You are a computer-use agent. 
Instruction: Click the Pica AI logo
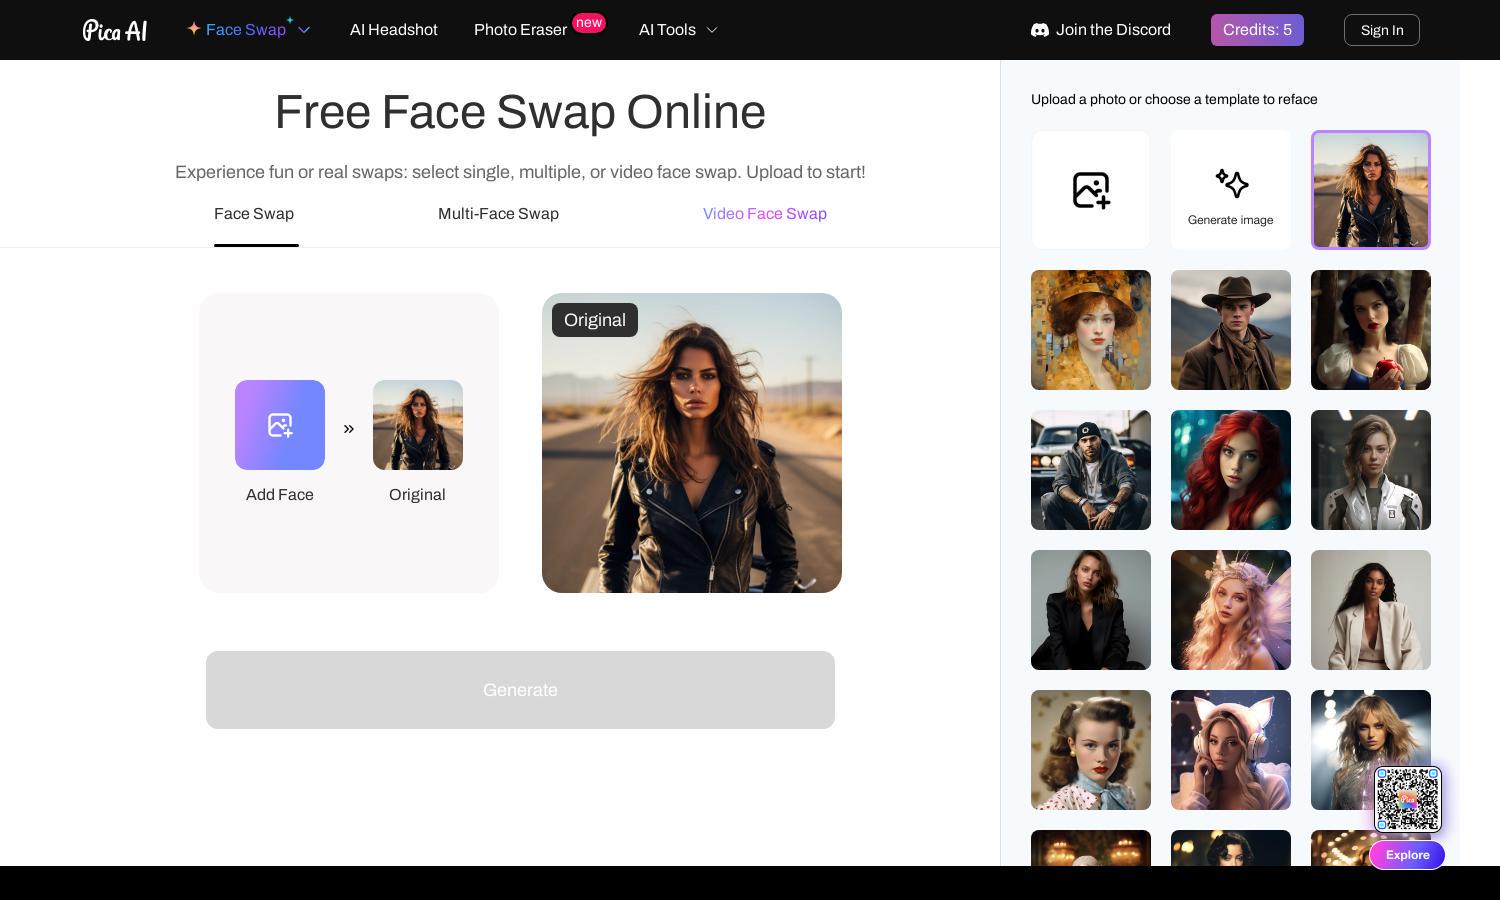click(115, 30)
